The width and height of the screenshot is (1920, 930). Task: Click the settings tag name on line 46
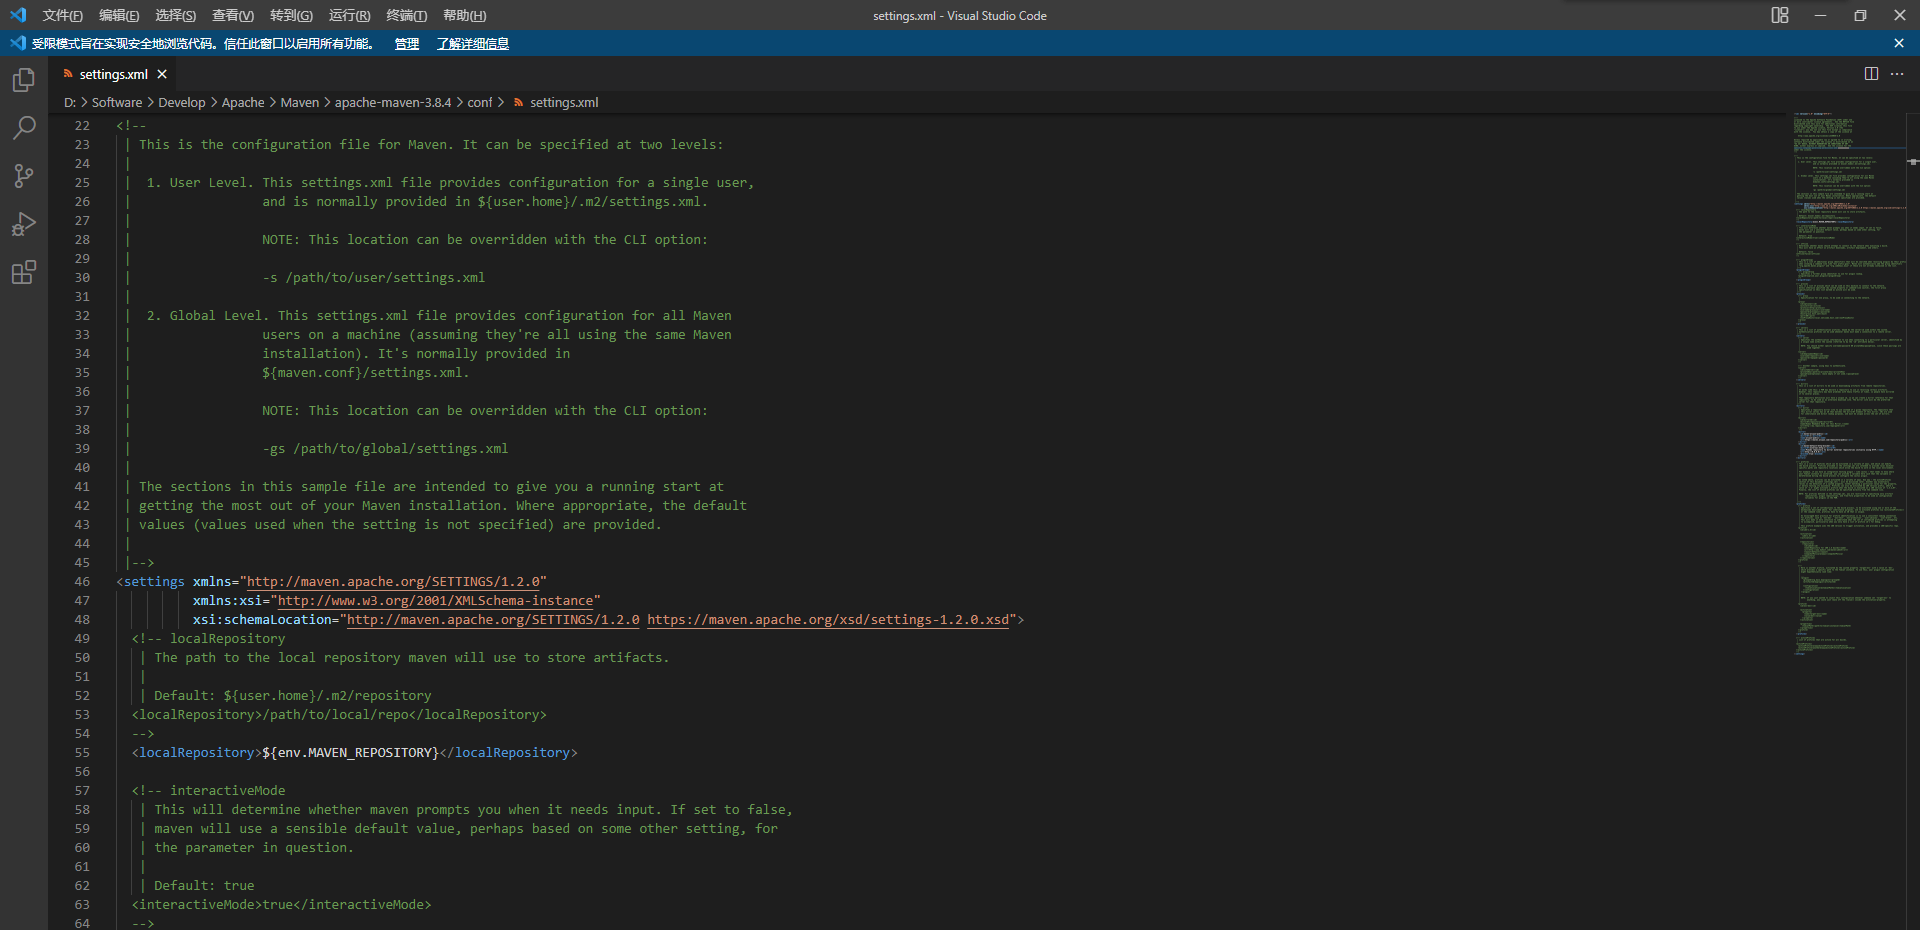pos(154,582)
